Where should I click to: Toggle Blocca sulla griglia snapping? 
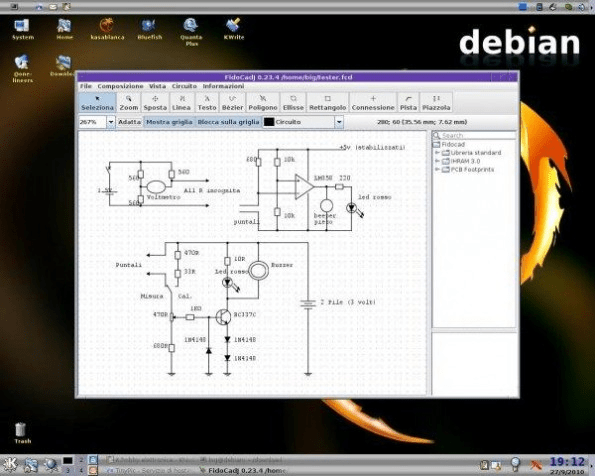pos(228,122)
